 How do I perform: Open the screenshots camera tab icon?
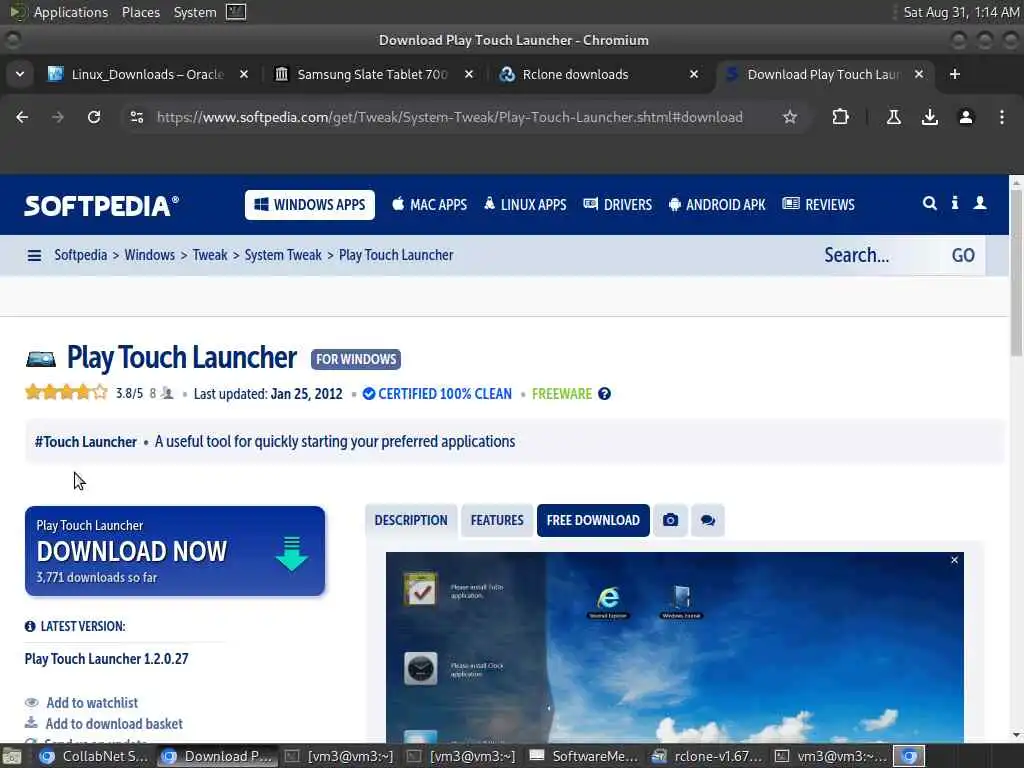(x=670, y=520)
